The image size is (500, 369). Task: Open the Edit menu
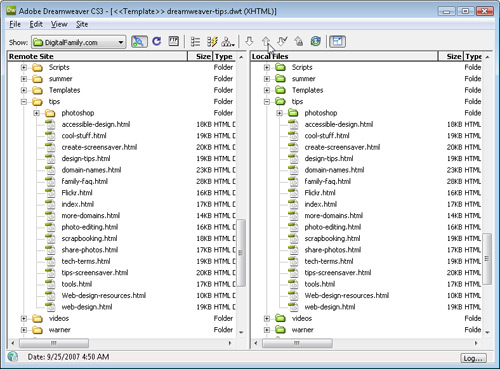pos(36,24)
